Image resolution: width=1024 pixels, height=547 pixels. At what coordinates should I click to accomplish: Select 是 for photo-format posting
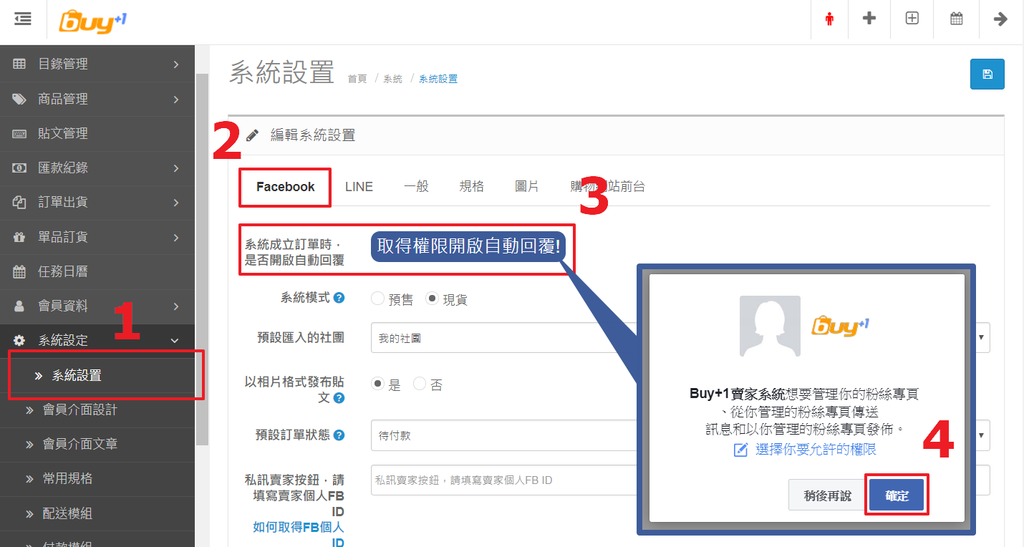click(x=377, y=384)
